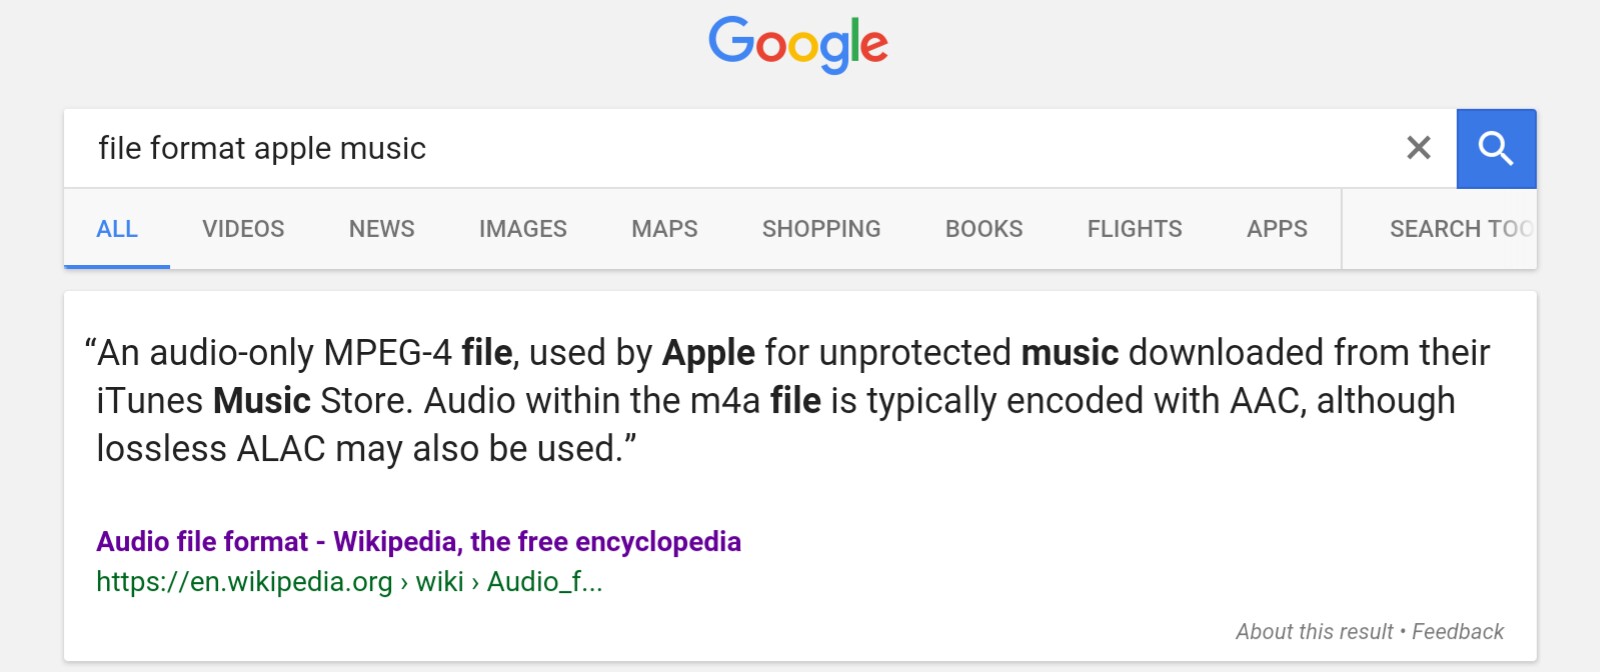This screenshot has height=672, width=1600.
Task: Expand the Search Tools options
Action: pos(1458,229)
